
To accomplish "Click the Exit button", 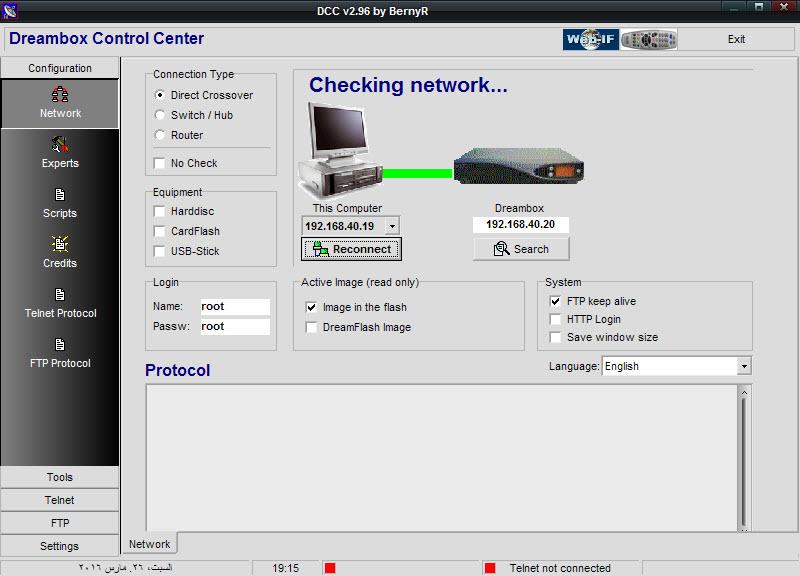I will pyautogui.click(x=736, y=39).
